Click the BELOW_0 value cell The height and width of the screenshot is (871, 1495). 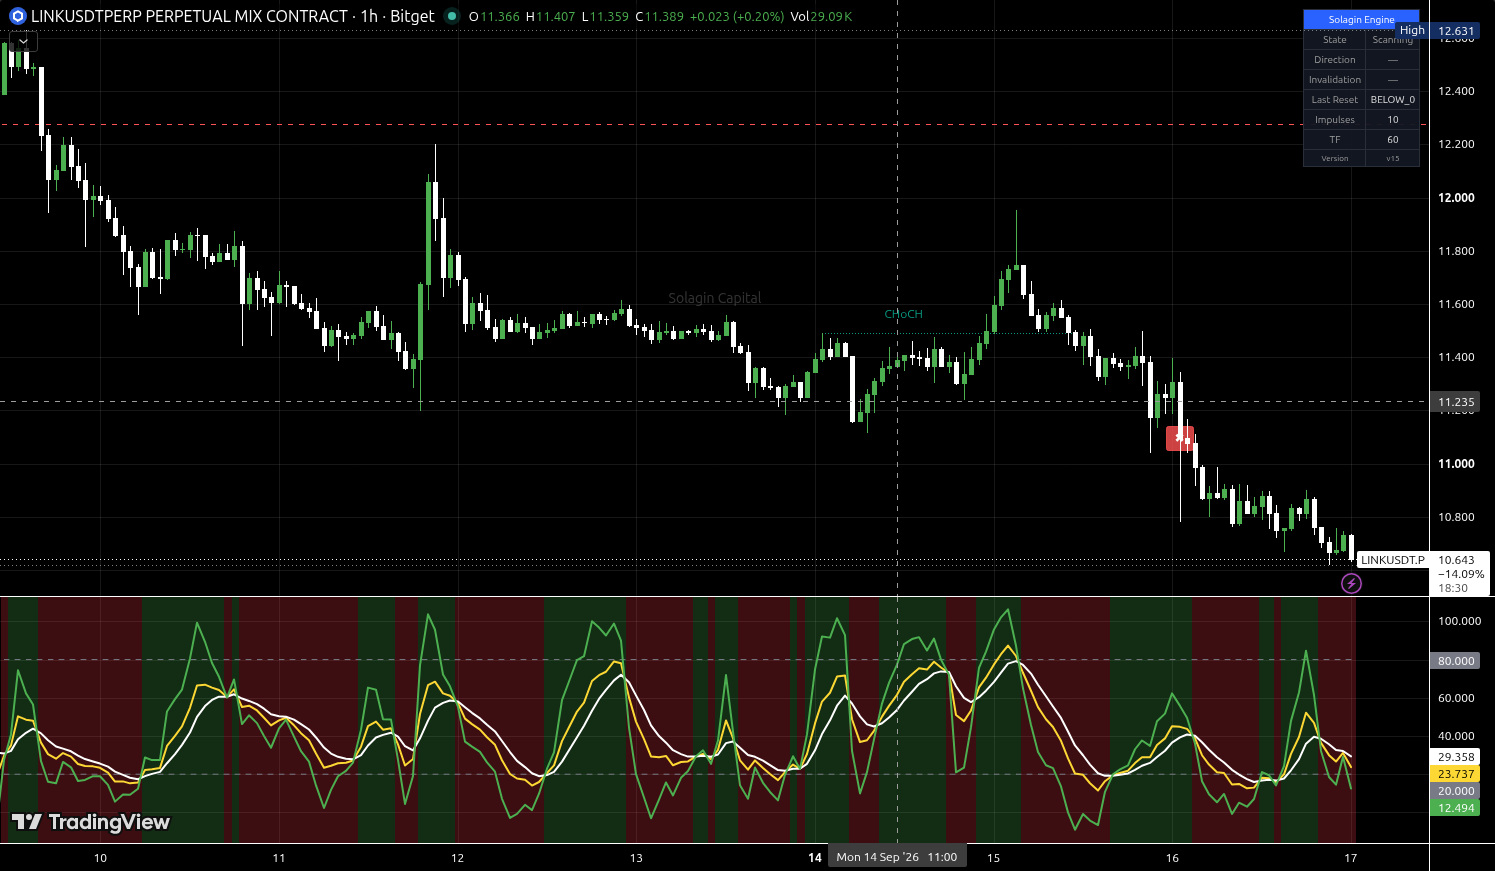(x=1393, y=100)
